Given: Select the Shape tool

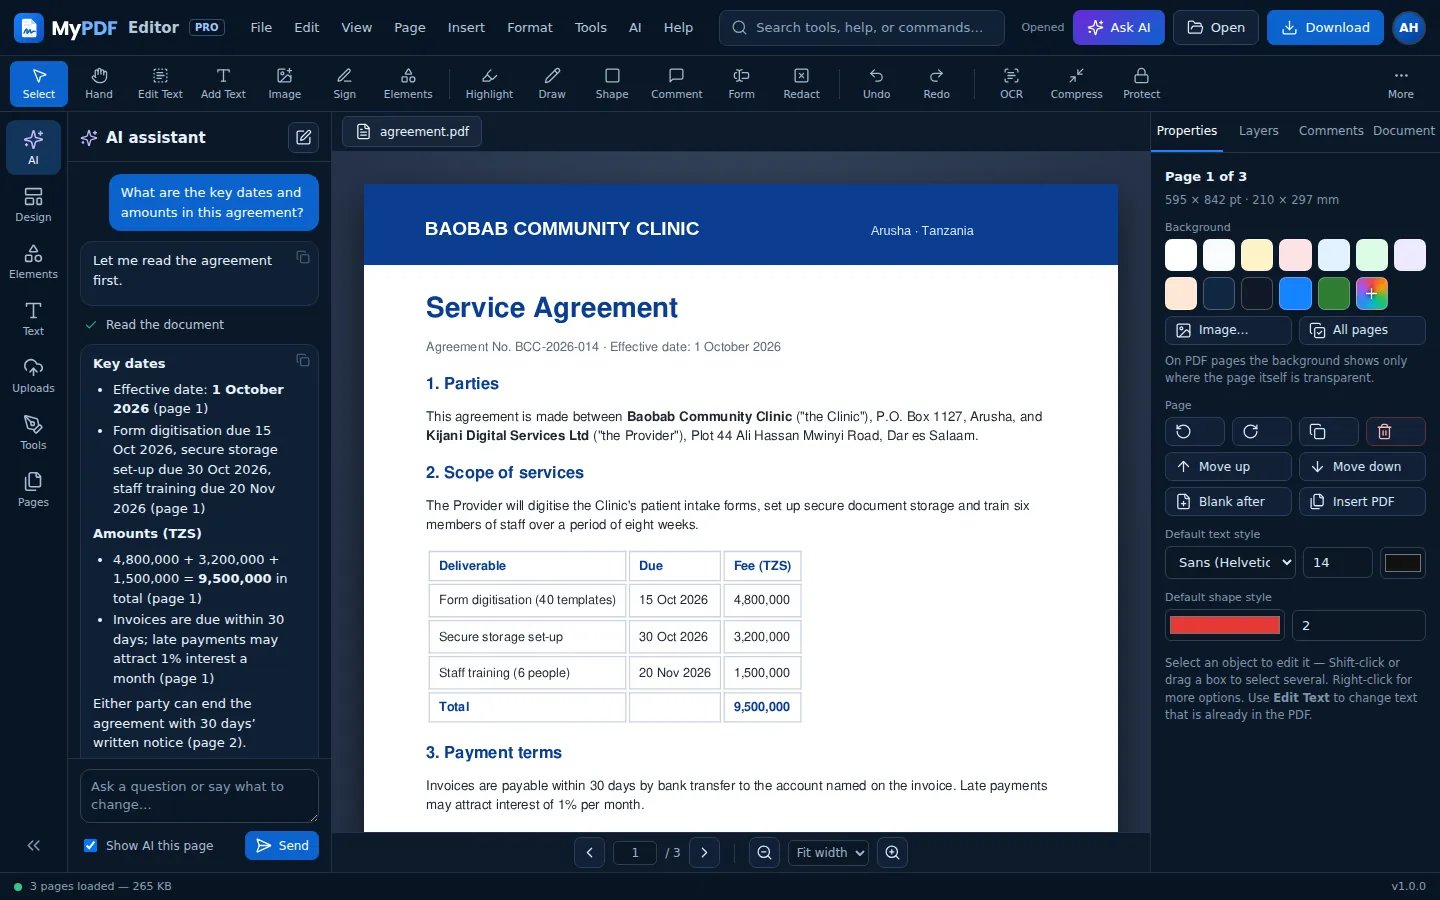Looking at the screenshot, I should (612, 84).
